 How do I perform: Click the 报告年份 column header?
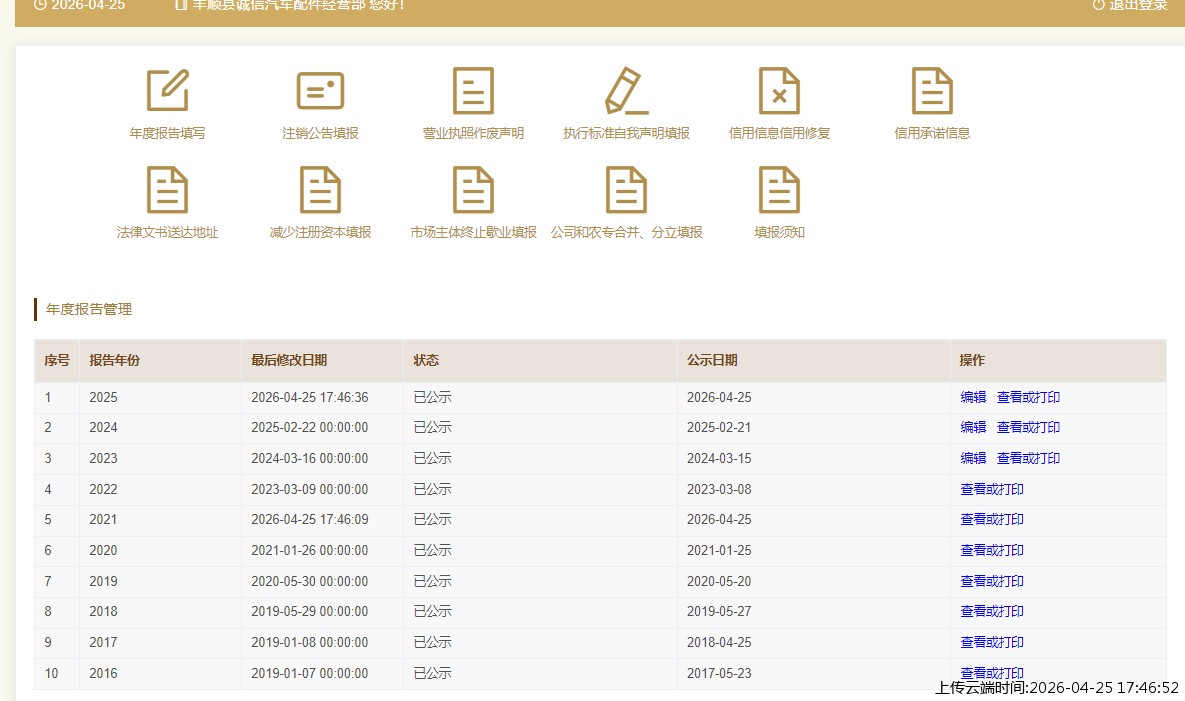point(114,360)
